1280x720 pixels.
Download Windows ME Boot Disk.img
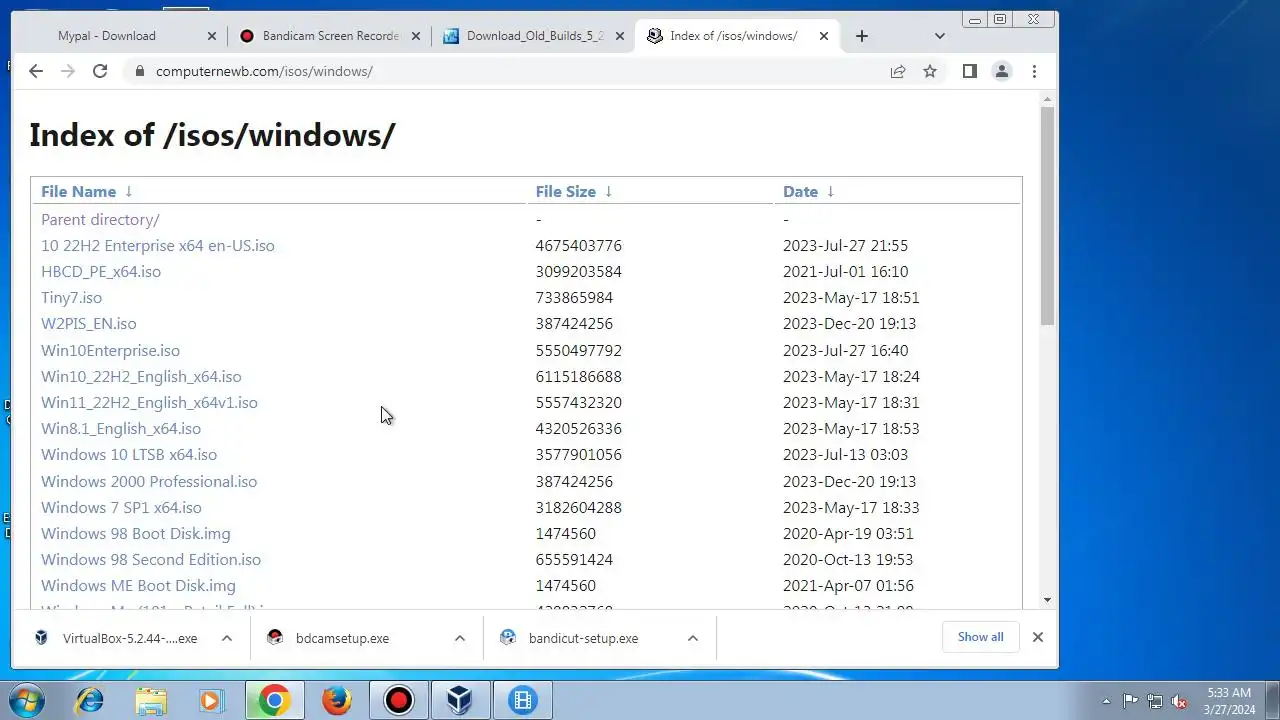tap(138, 585)
